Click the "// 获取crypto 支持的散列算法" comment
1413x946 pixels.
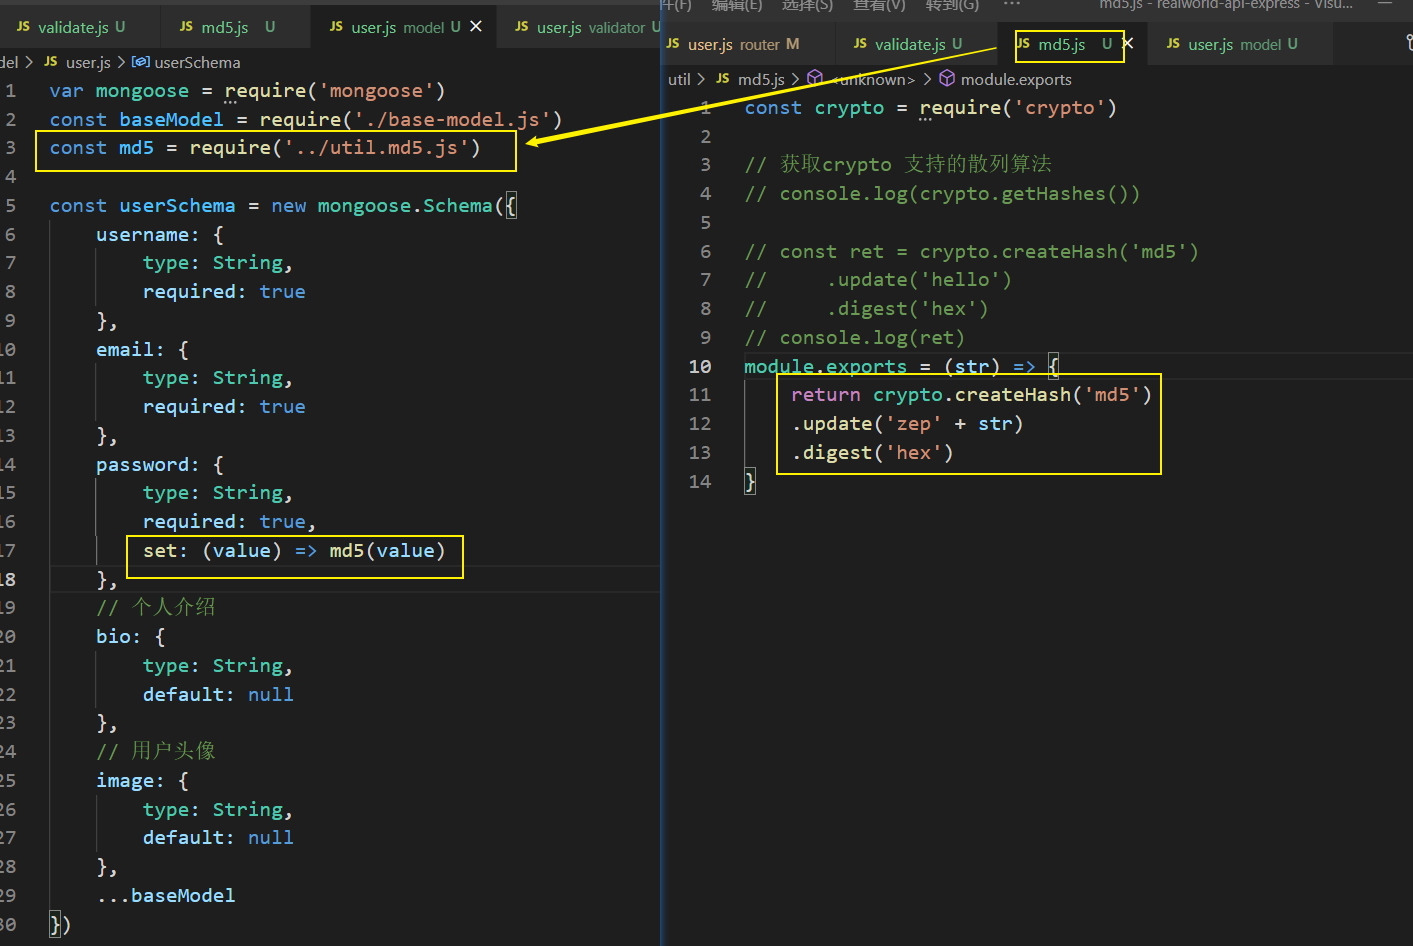(x=898, y=164)
